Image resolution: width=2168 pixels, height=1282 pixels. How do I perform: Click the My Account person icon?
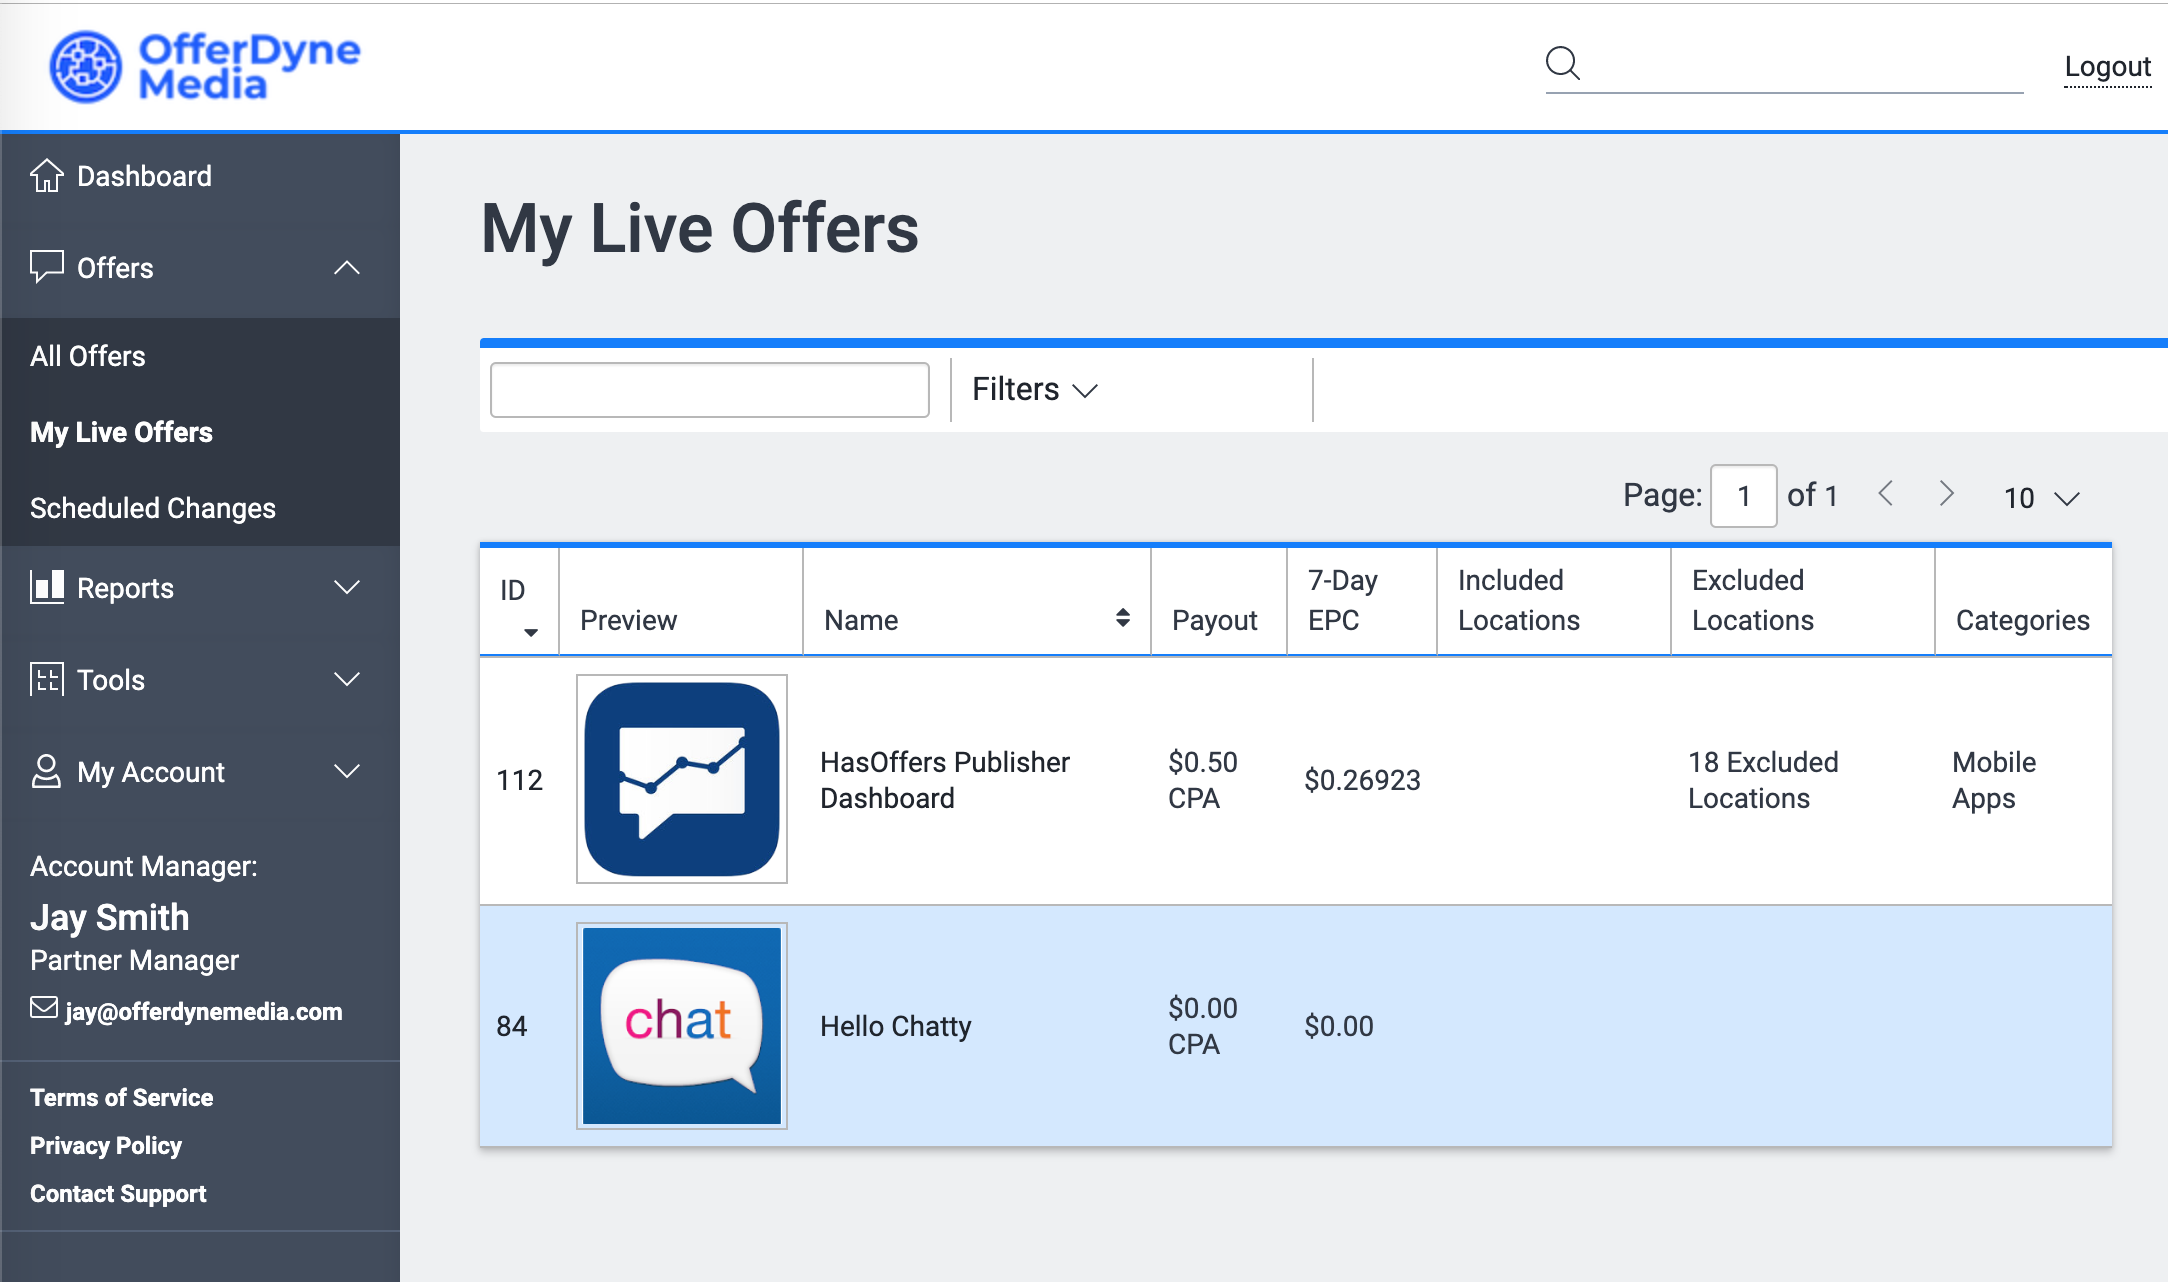pos(47,771)
